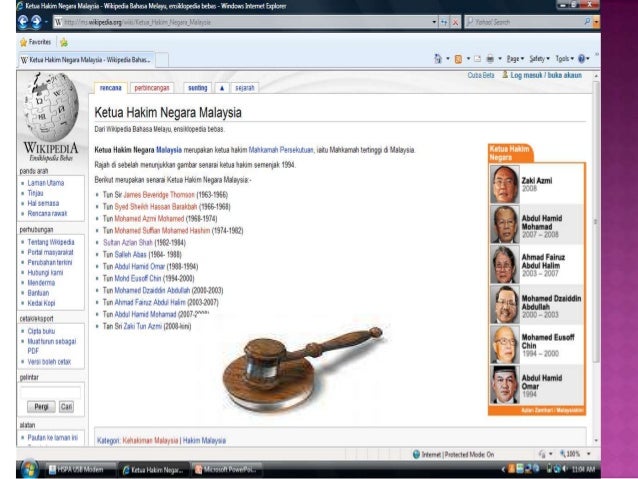This screenshot has height=479, width=638.
Task: Click the red Stop loading icon
Action: [455, 22]
